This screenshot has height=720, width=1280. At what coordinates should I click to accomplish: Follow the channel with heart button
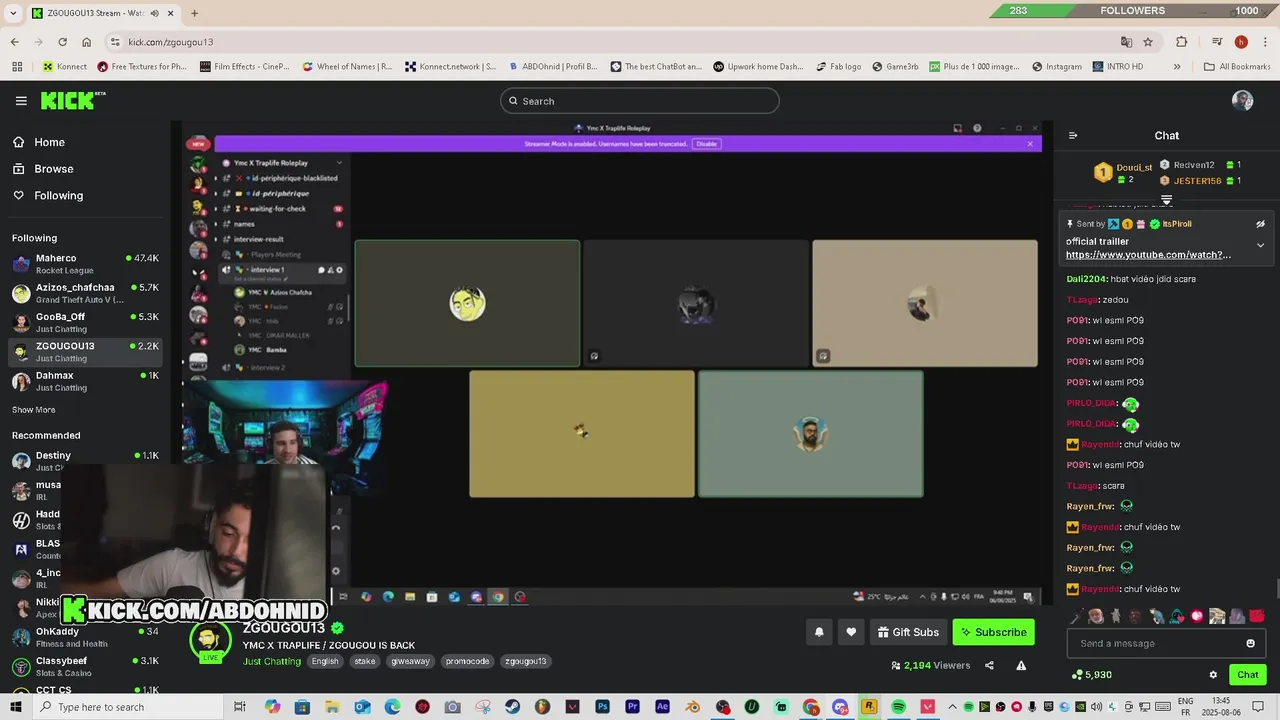click(851, 632)
